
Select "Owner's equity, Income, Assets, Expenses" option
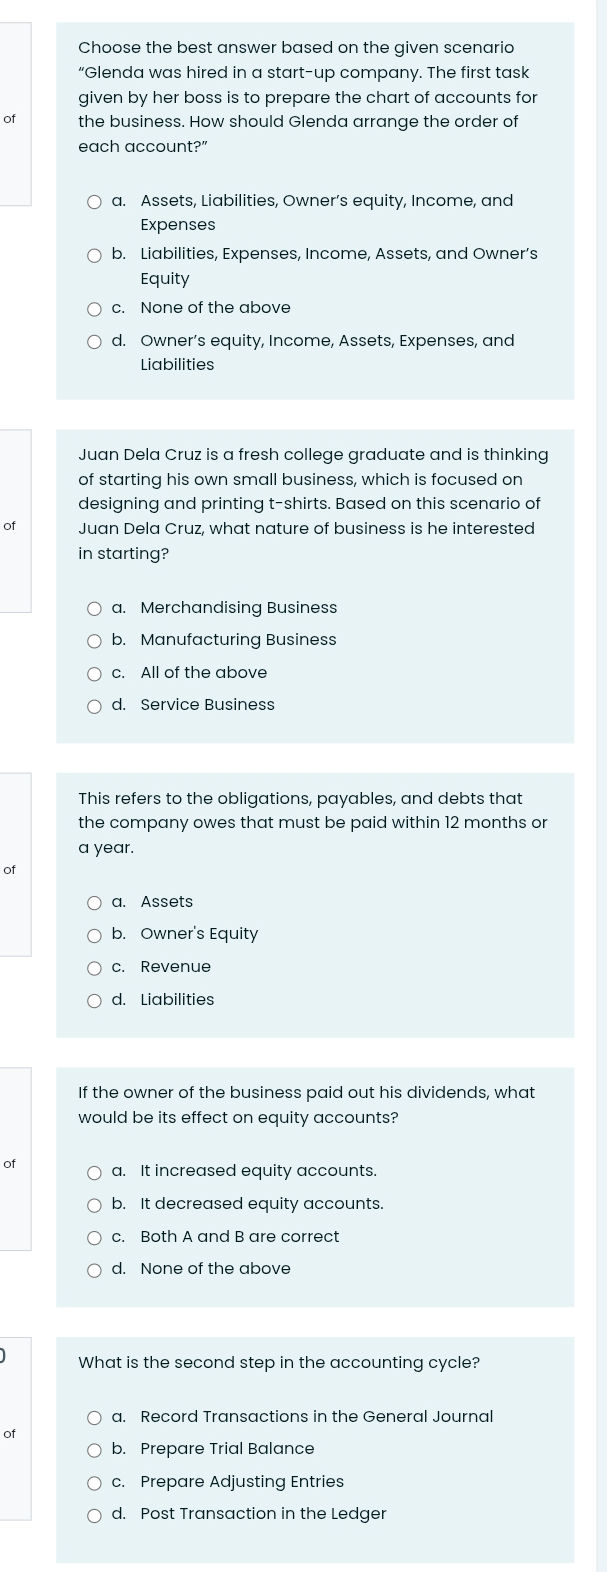coord(94,342)
